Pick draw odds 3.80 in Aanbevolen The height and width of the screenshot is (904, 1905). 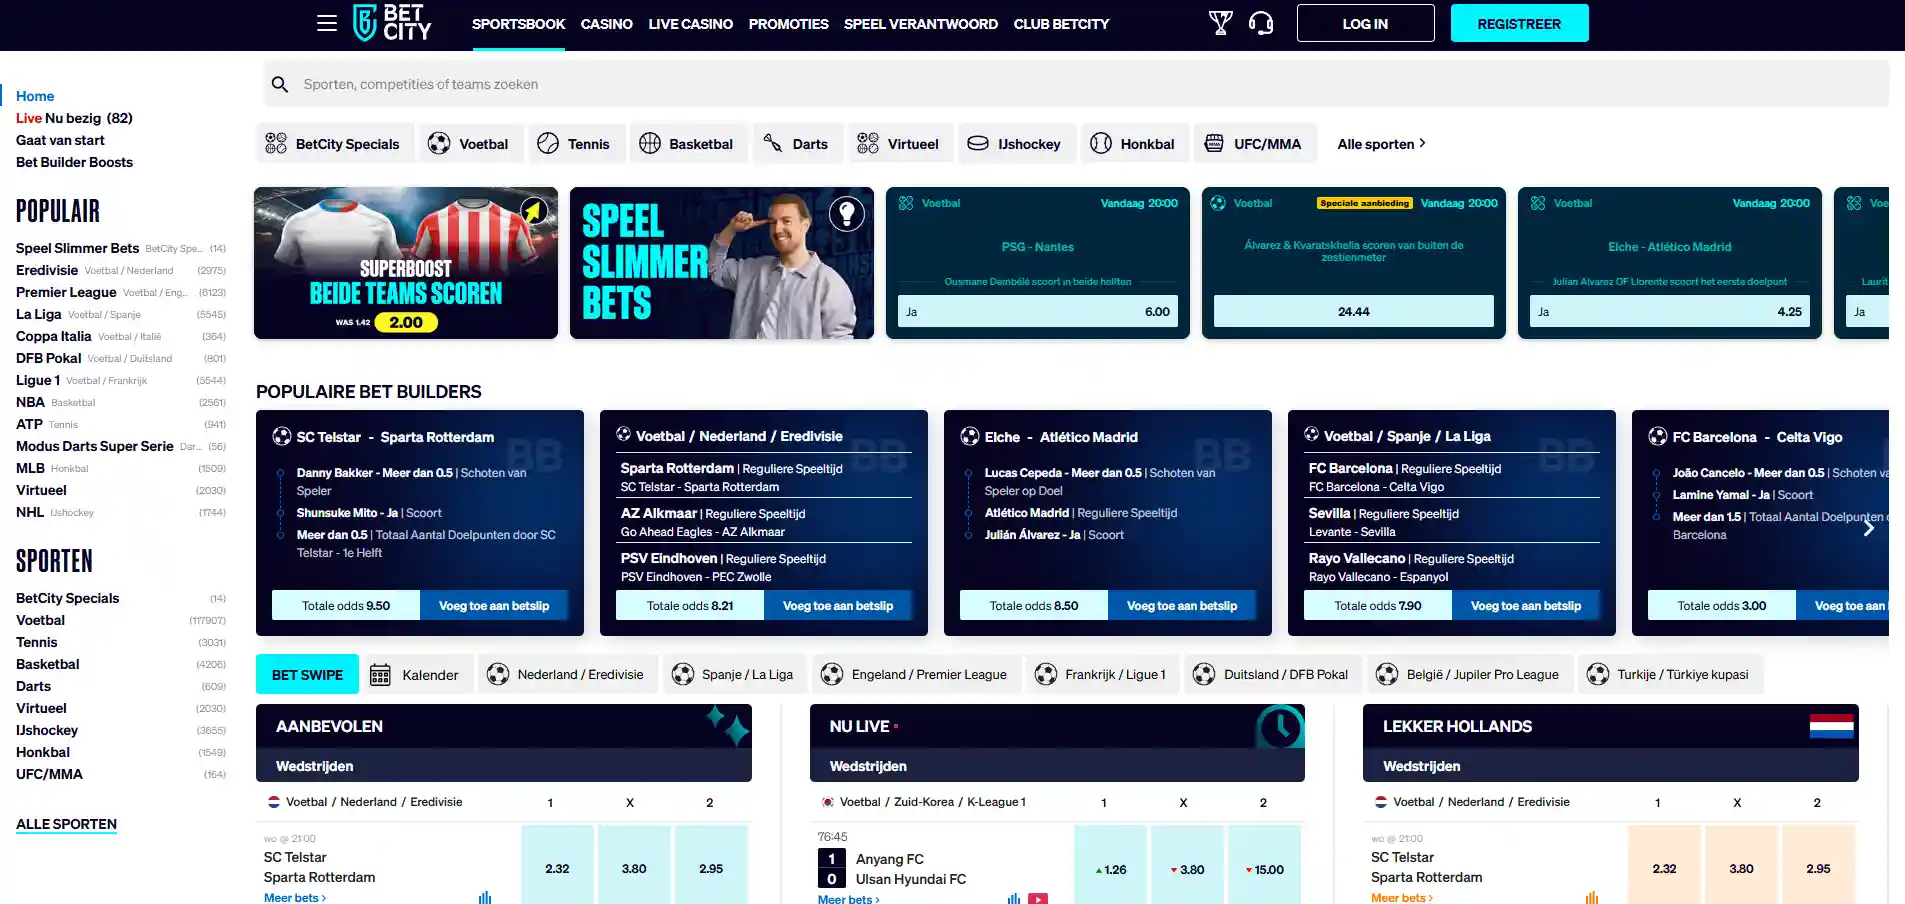634,866
